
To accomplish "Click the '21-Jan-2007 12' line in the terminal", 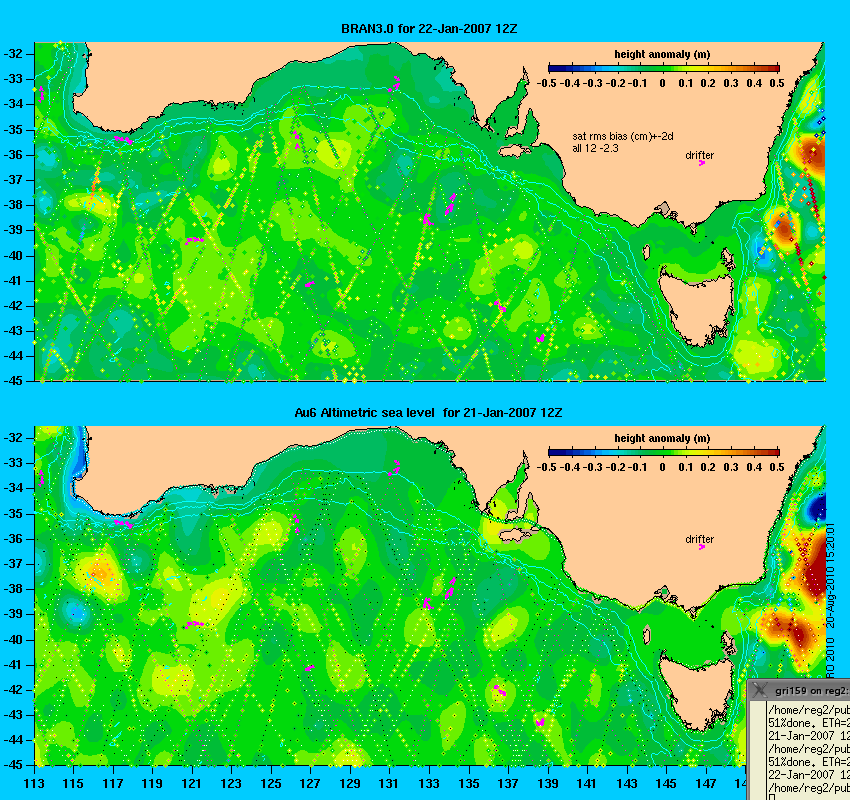I will point(808,736).
